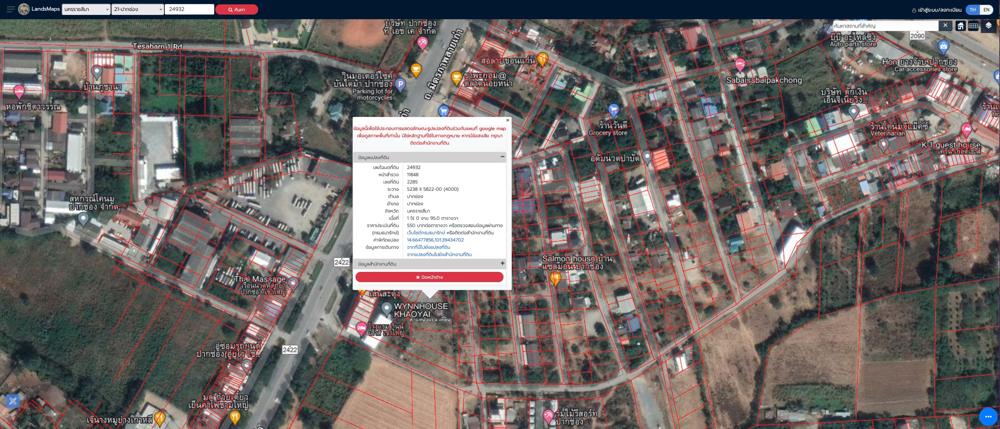Clear the place search with X button
Screen dimensions: 1000x429
(945, 25)
